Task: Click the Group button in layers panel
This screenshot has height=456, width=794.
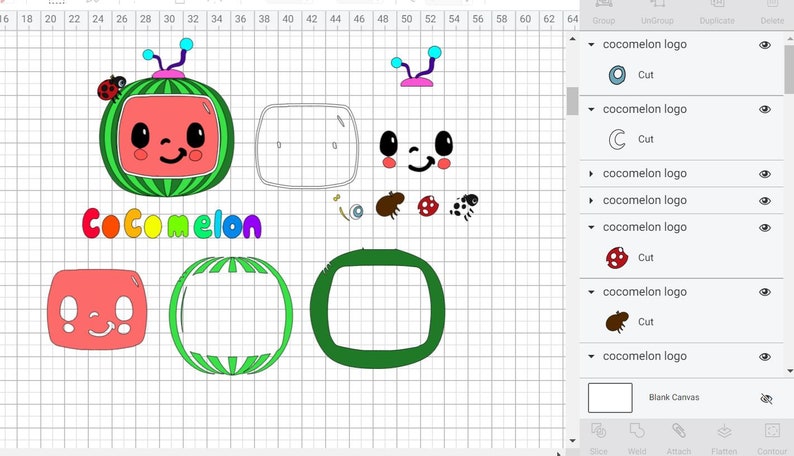Action: click(x=604, y=13)
